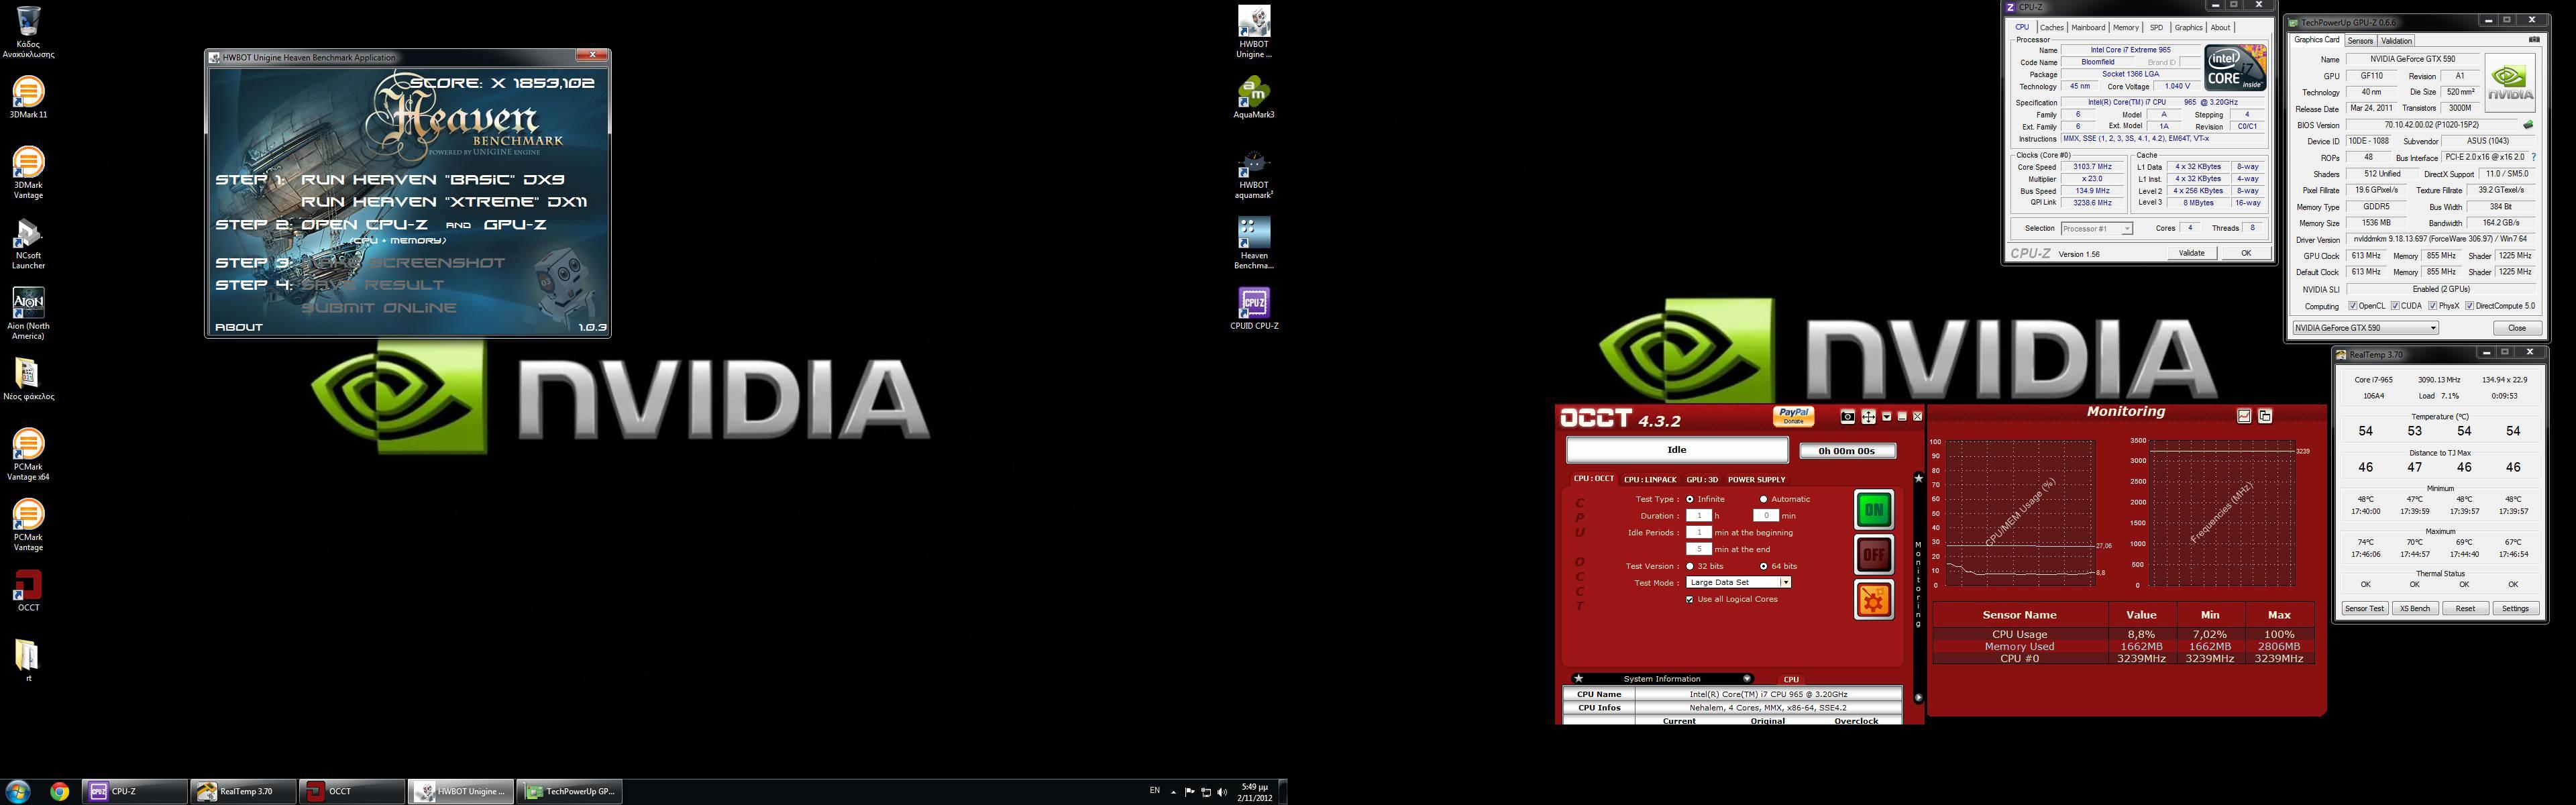Image resolution: width=2576 pixels, height=805 pixels.
Task: Switch to GPU:3D tab in OCCT
Action: click(1702, 480)
